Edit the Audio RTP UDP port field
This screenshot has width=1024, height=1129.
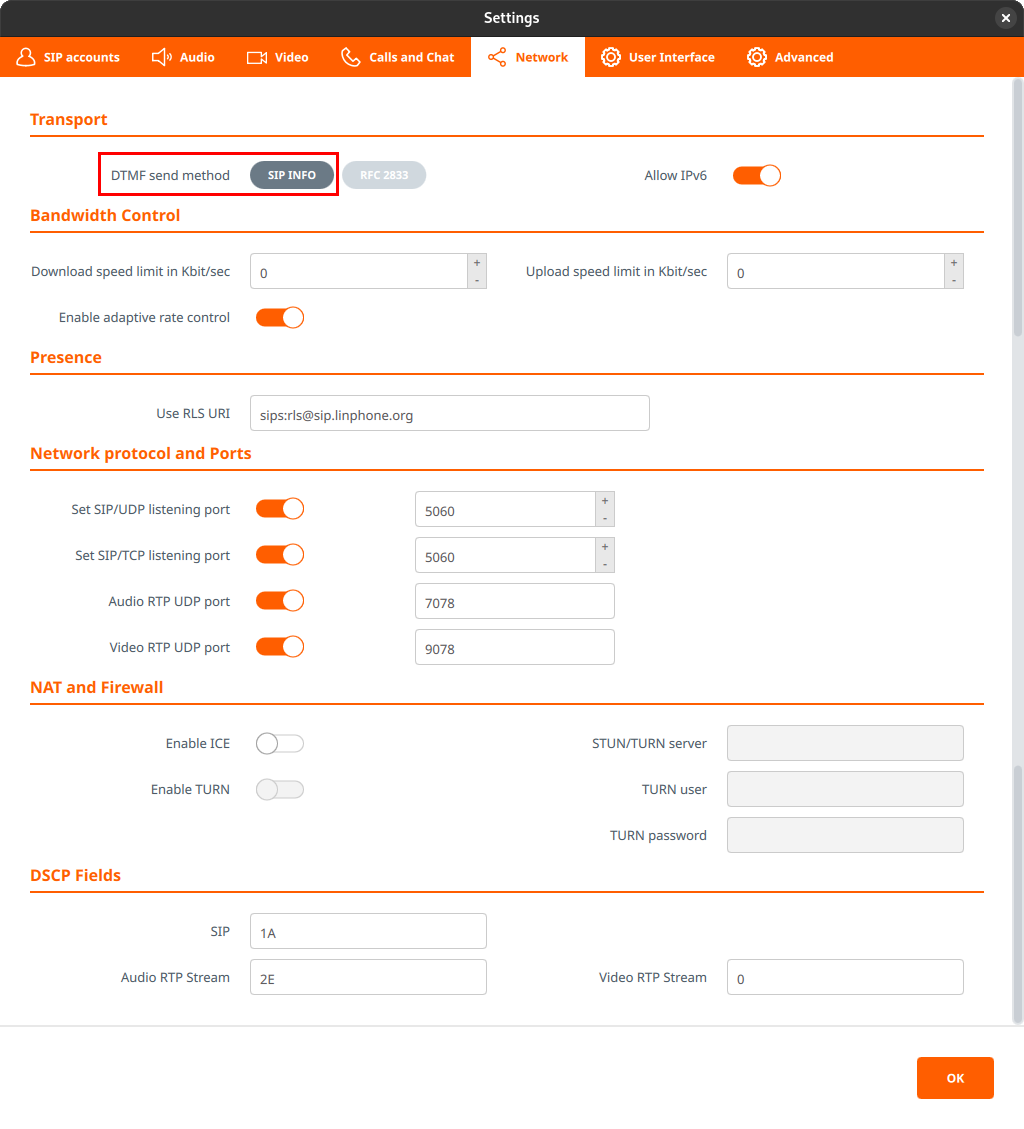[515, 601]
